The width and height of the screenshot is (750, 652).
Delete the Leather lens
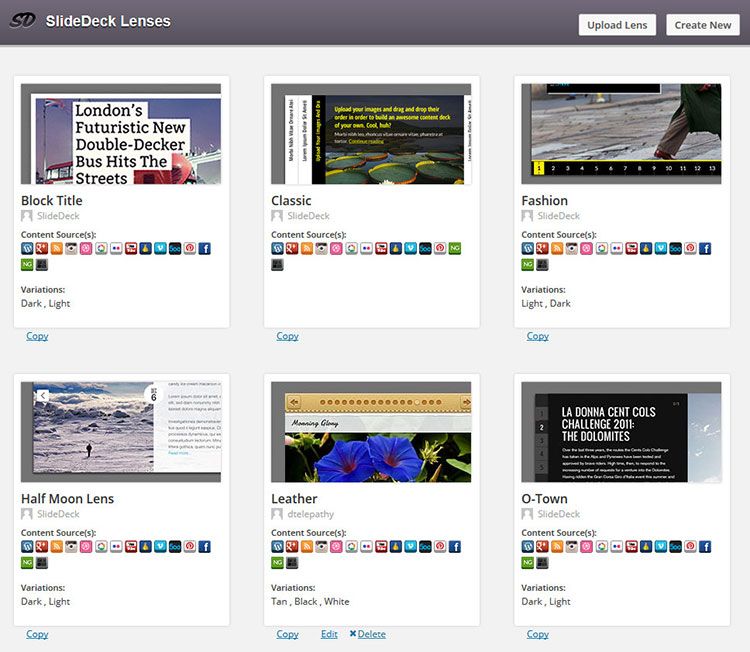367,634
